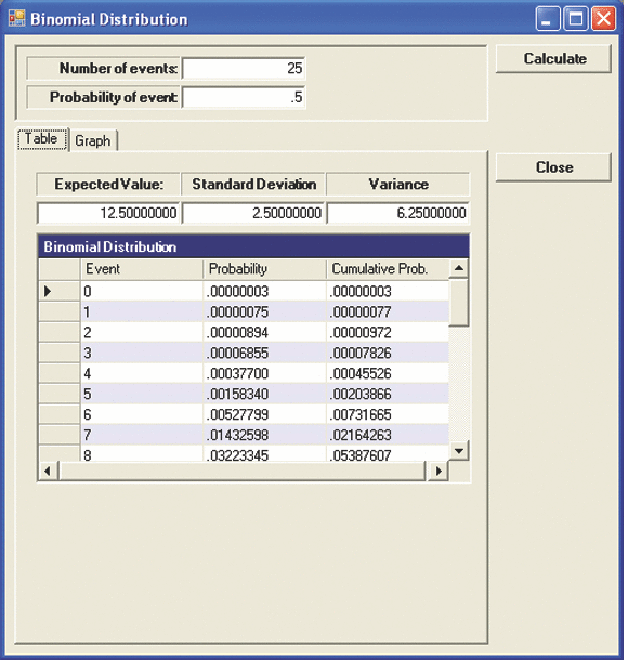The width and height of the screenshot is (624, 660).
Task: Click the Expected Value result field
Action: (x=109, y=213)
